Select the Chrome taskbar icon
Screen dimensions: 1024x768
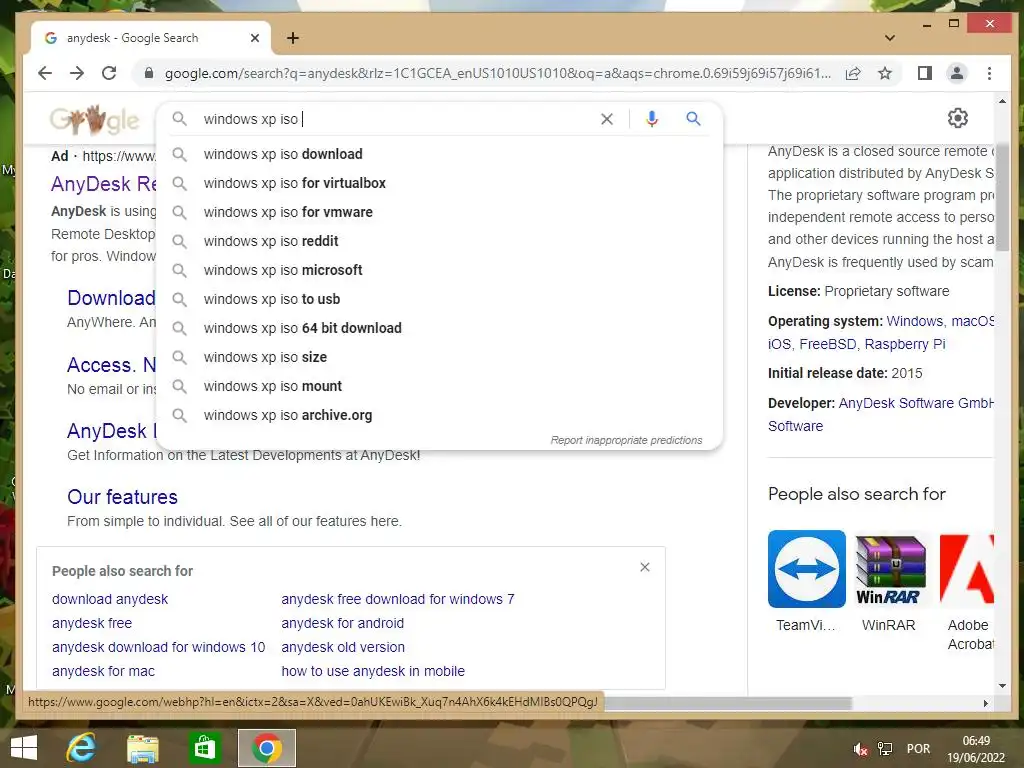point(266,748)
